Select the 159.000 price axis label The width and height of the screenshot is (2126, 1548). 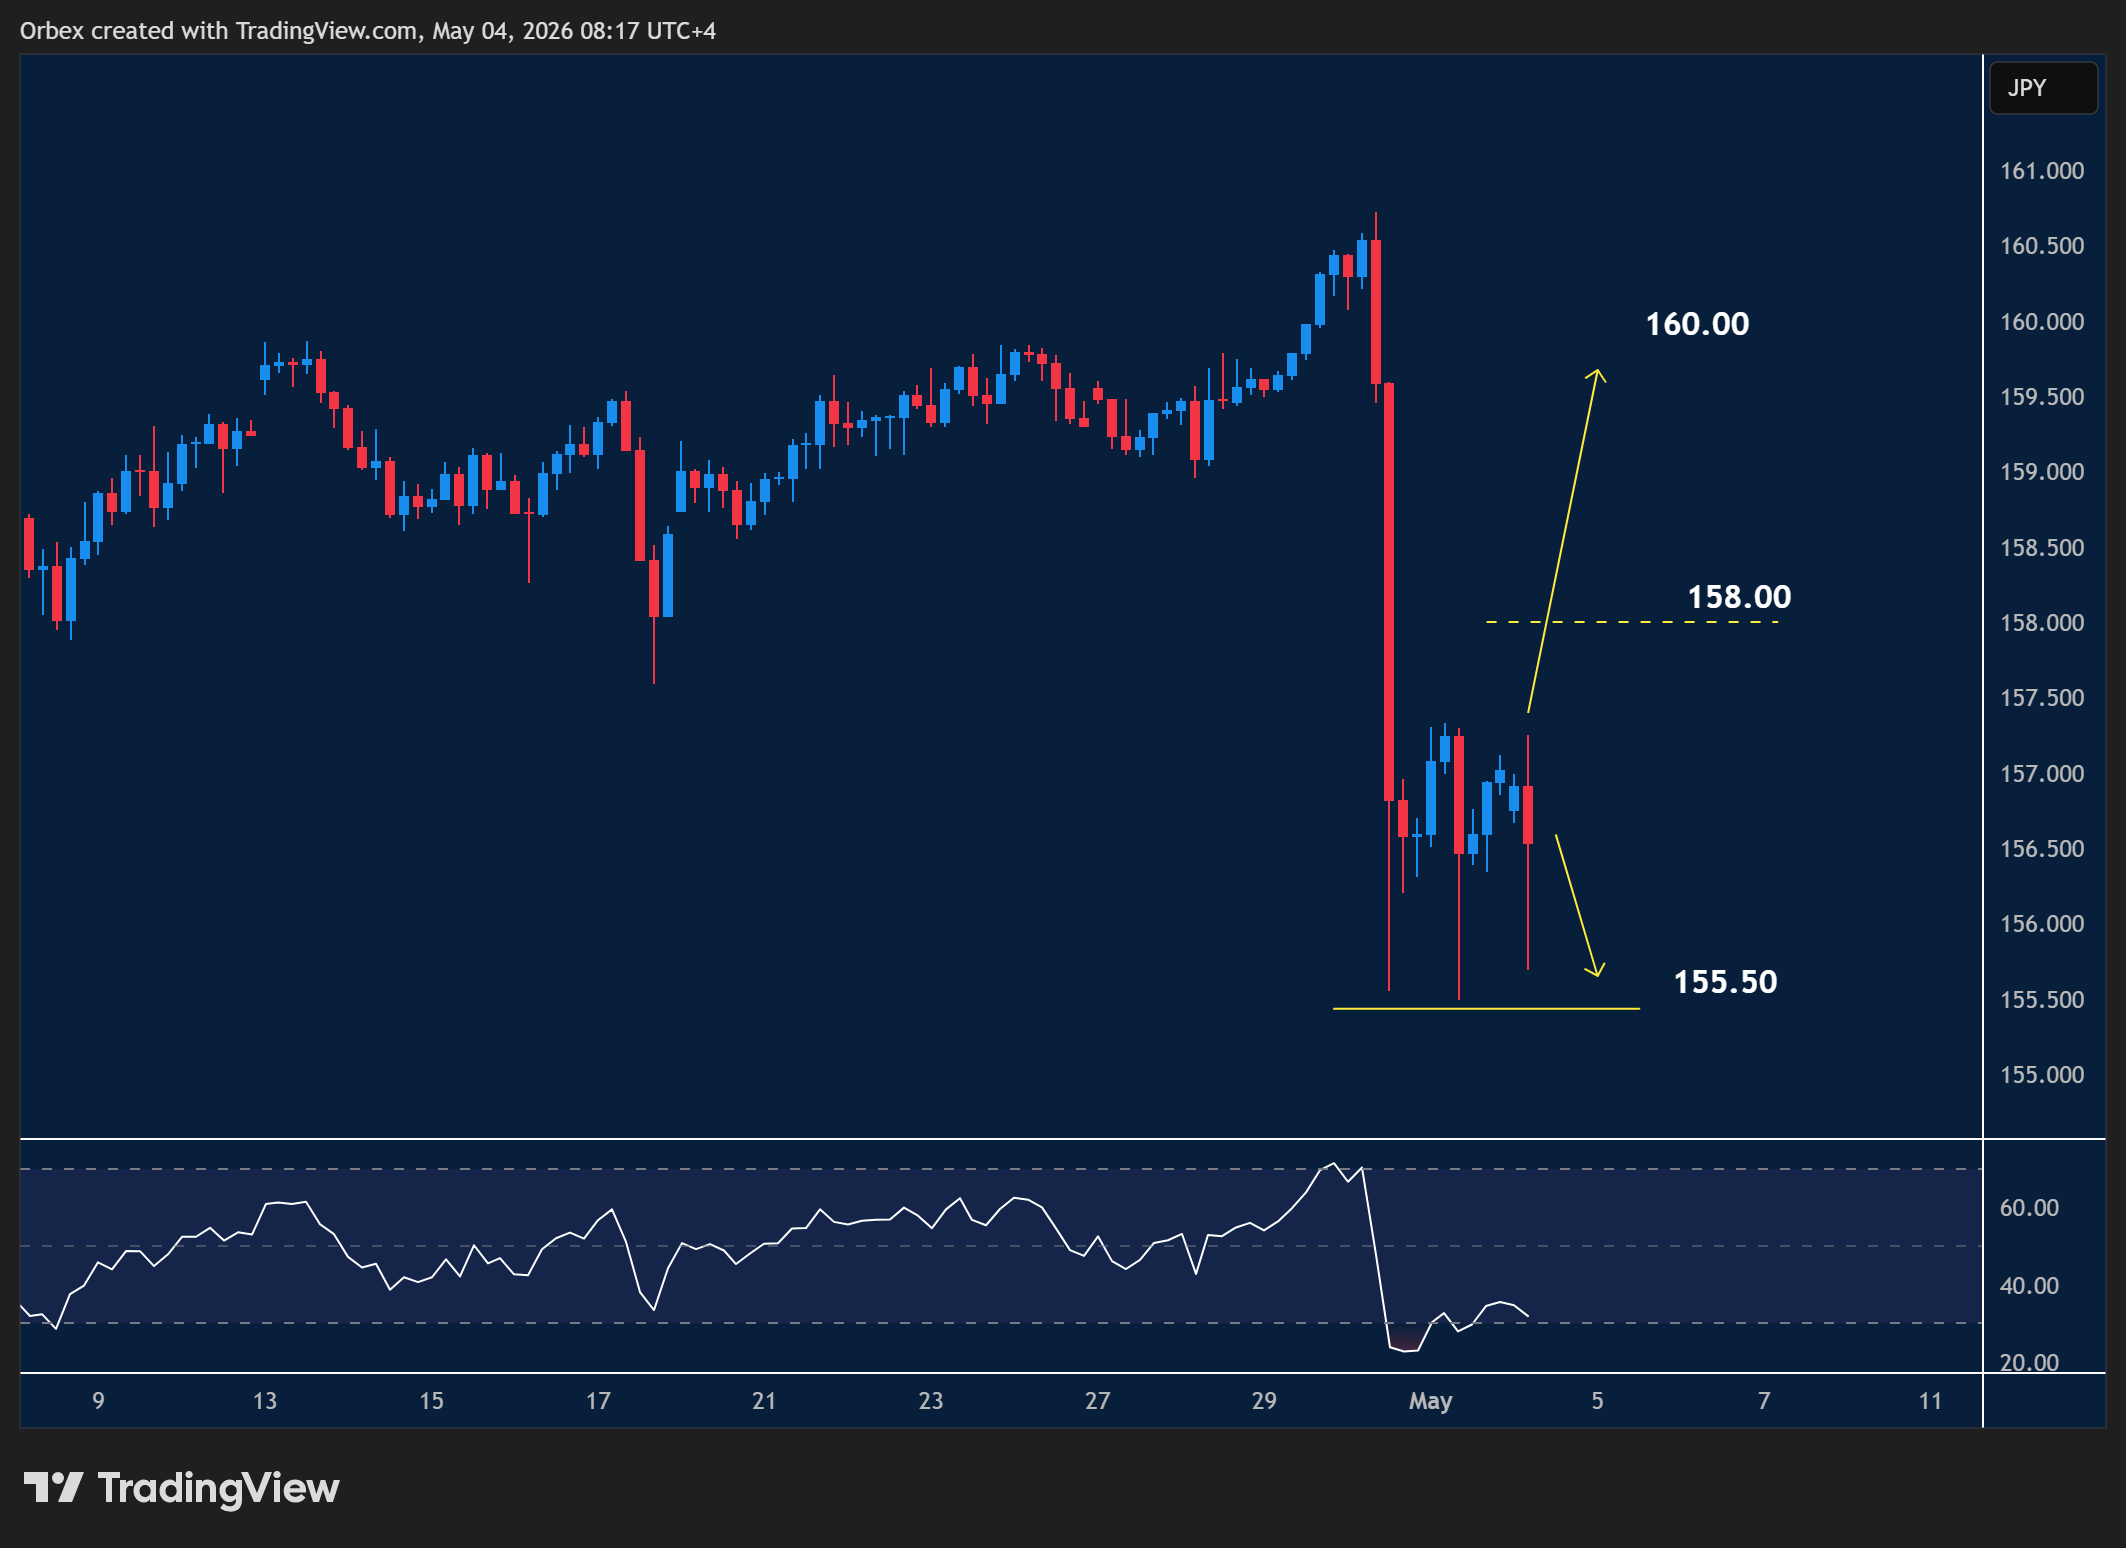pos(2042,472)
